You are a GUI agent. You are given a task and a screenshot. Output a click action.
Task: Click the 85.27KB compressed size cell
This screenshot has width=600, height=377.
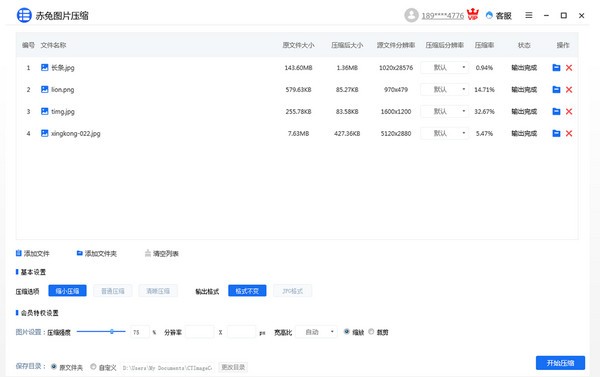click(347, 90)
